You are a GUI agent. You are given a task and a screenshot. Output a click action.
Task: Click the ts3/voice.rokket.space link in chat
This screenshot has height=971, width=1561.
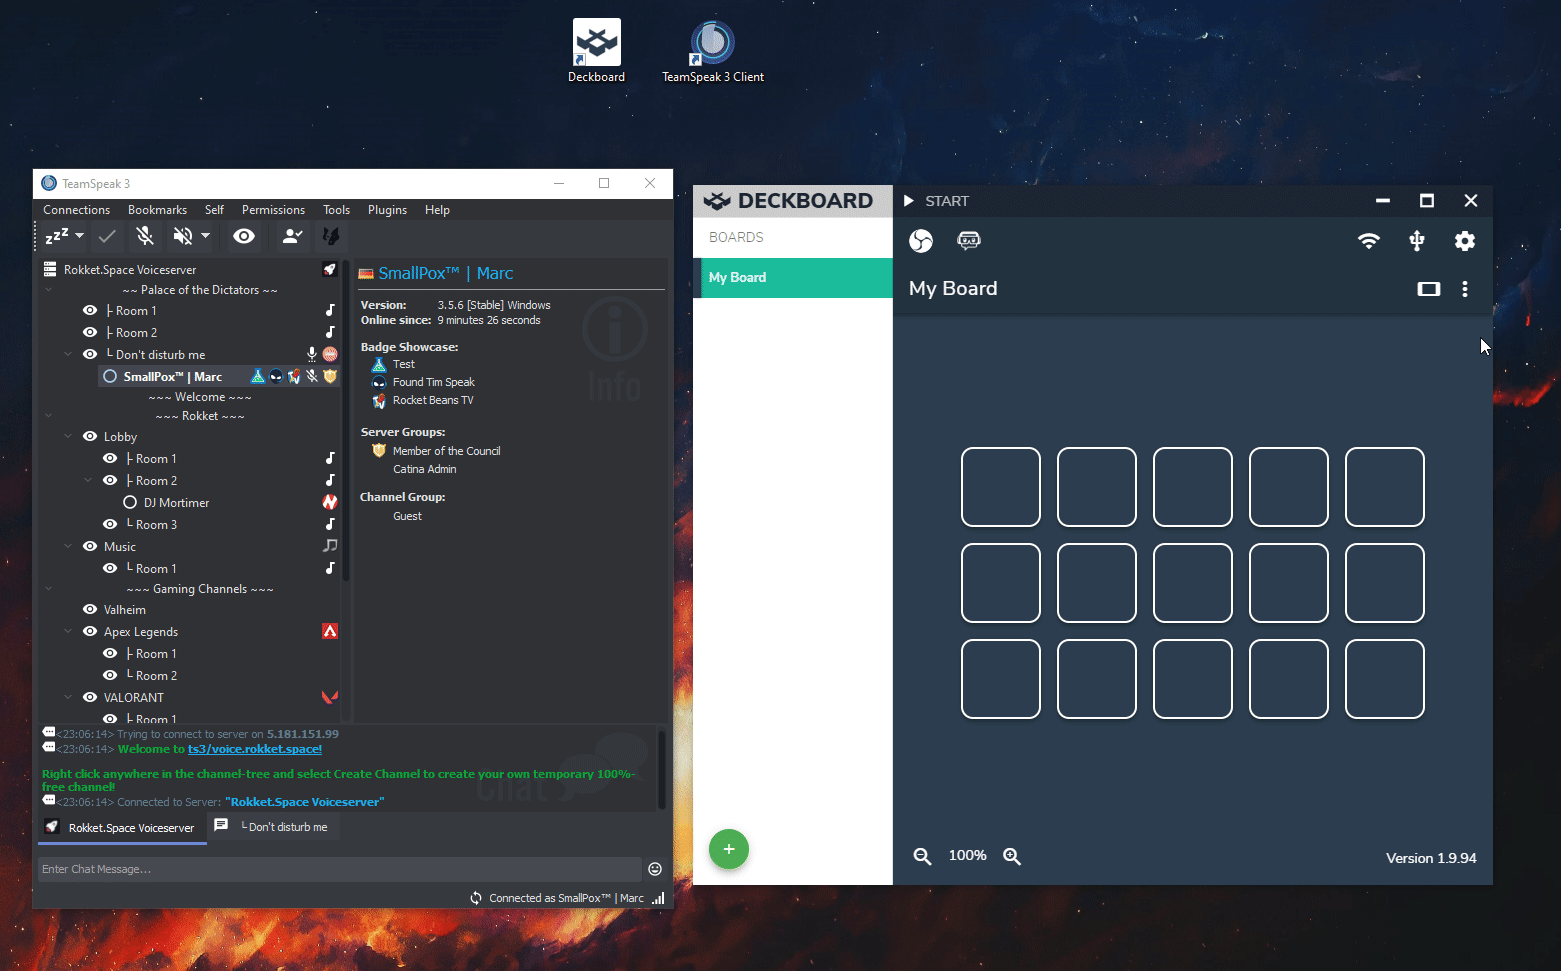pyautogui.click(x=255, y=749)
